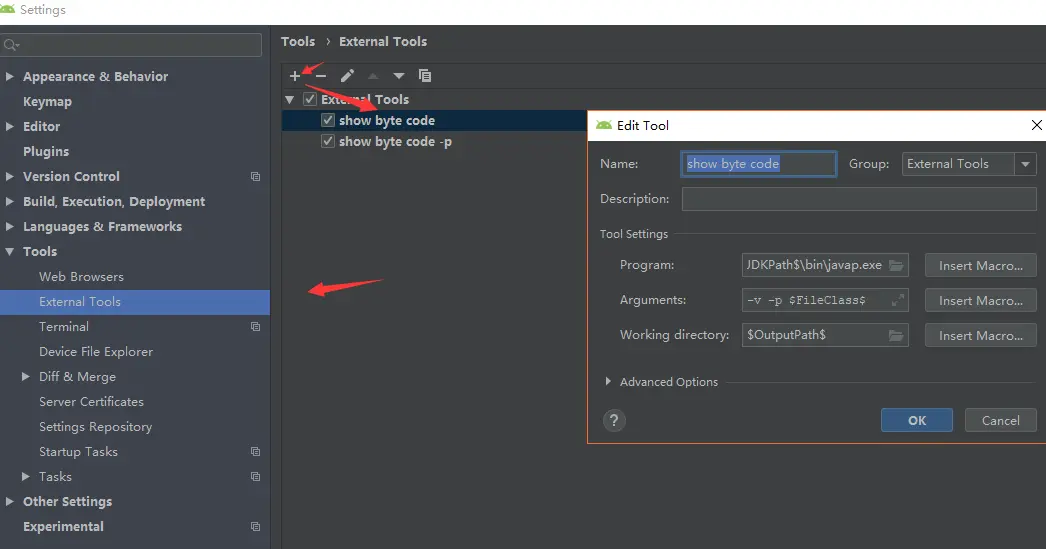1046x549 pixels.
Task: Cancel the Edit Tool dialog
Action: 1001,420
